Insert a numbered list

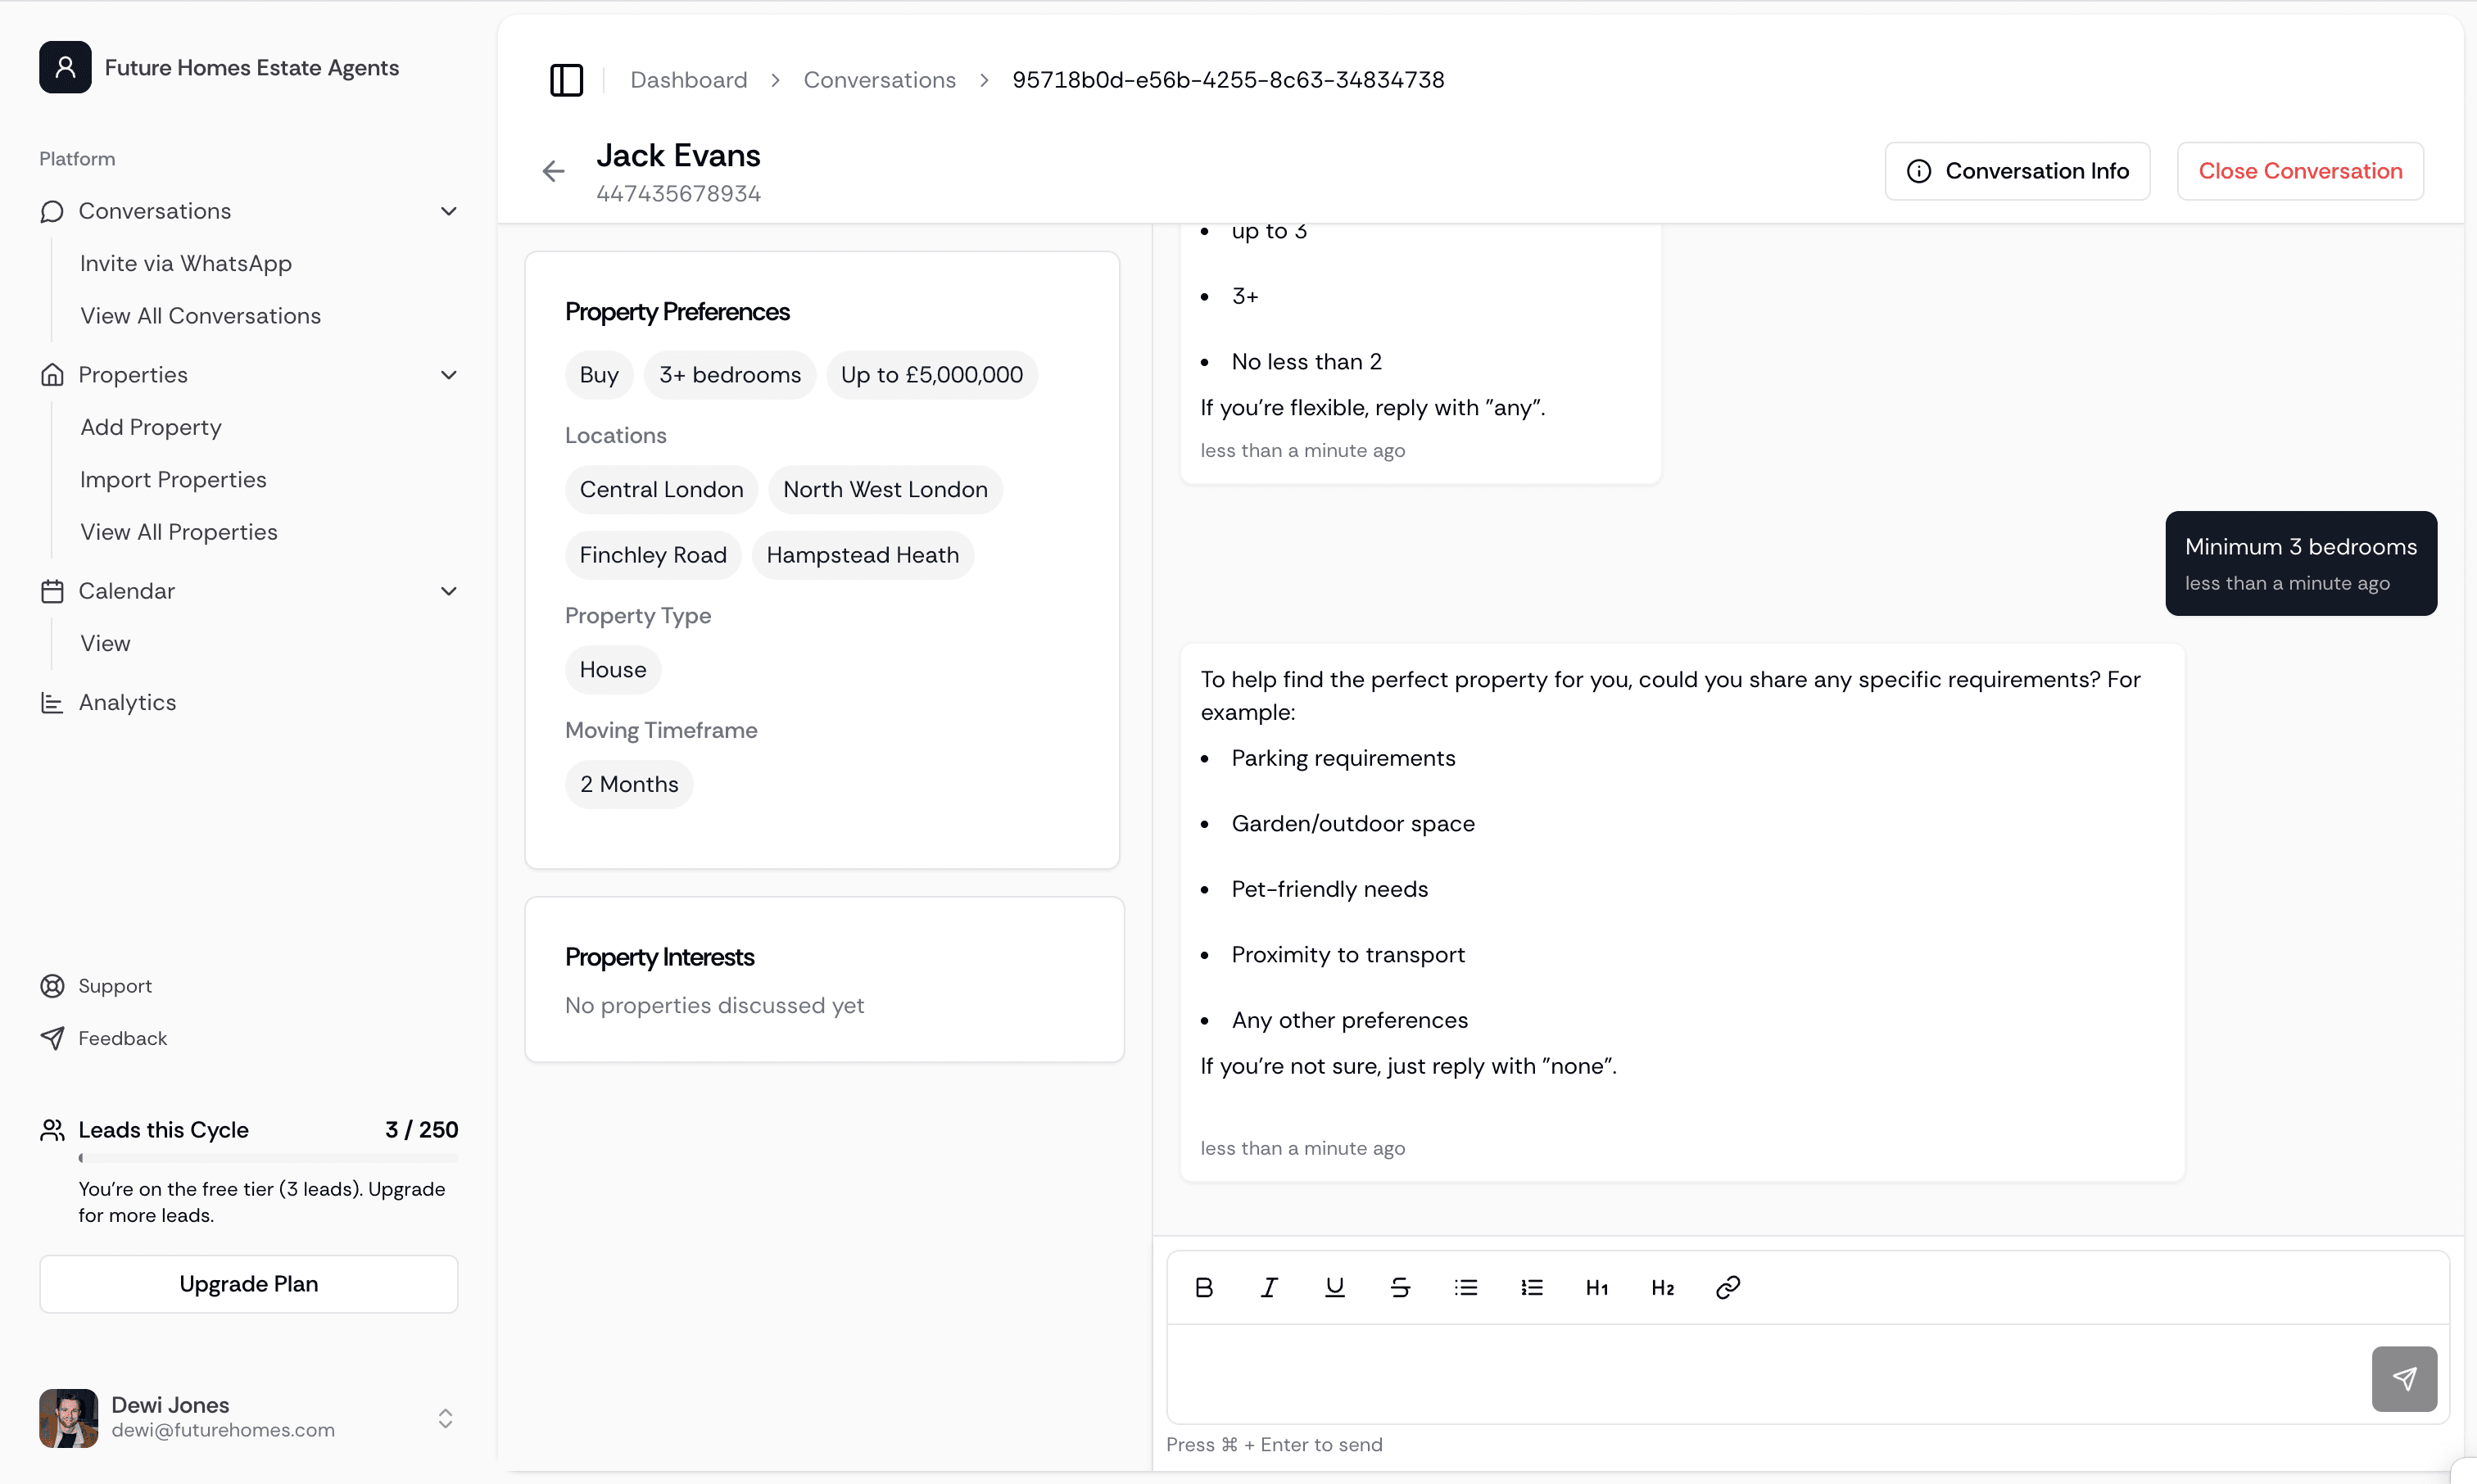(1531, 1288)
